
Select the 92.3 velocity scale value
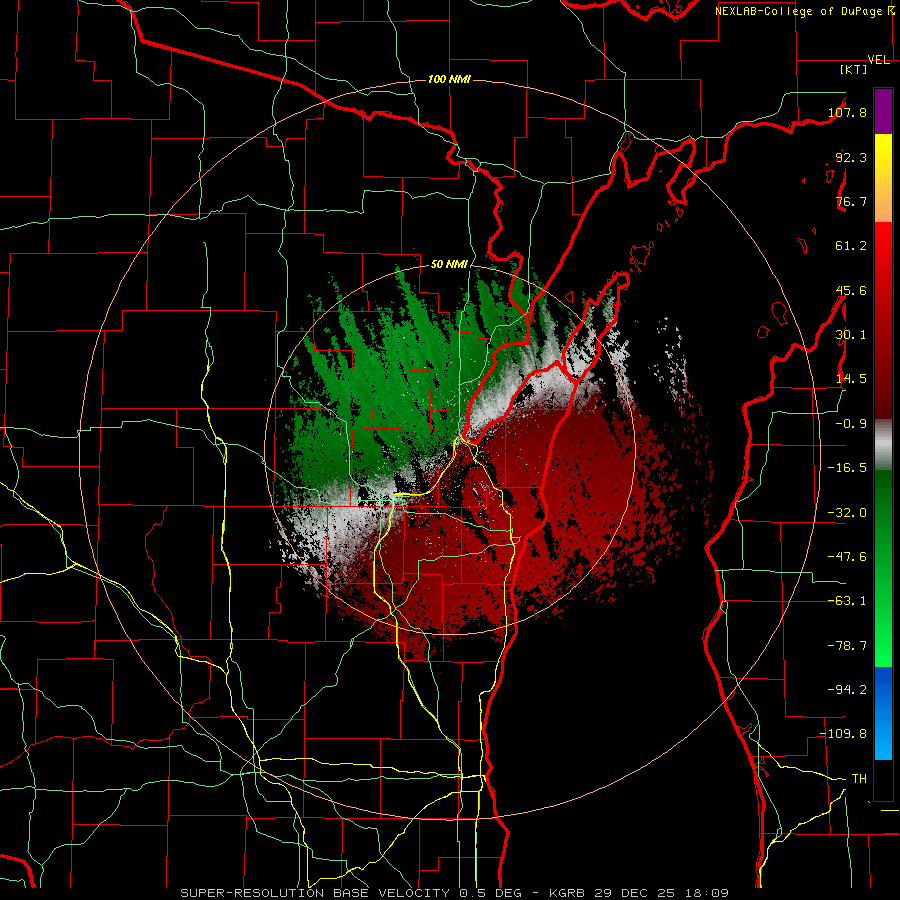point(851,157)
